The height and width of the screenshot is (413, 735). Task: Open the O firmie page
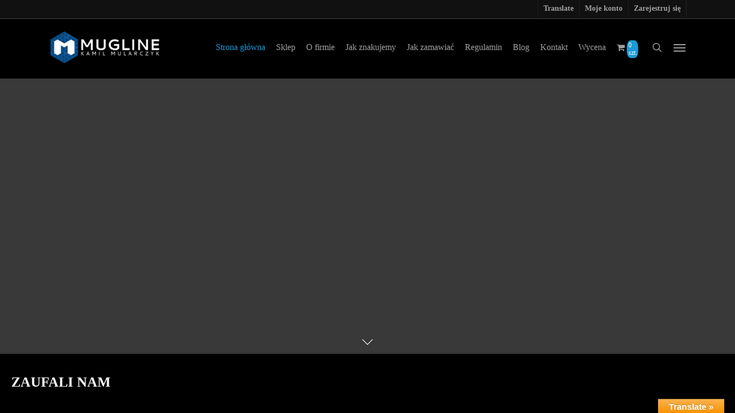click(320, 47)
